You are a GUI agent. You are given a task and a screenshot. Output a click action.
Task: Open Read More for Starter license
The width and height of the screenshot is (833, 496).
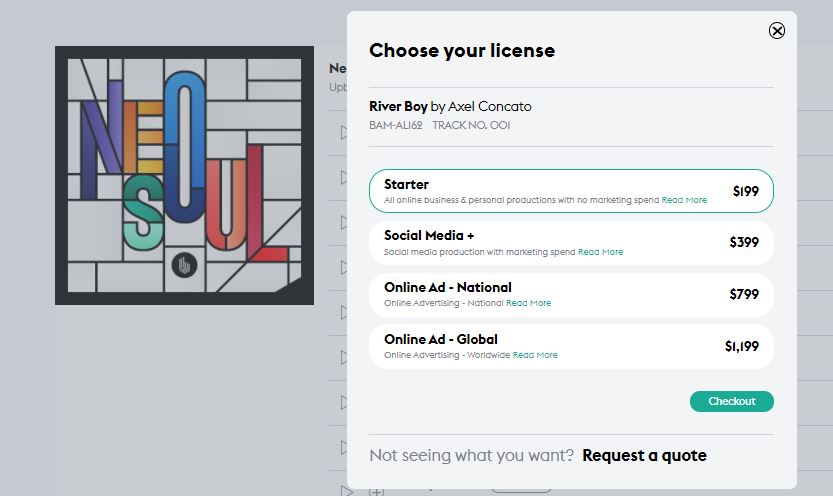(684, 200)
